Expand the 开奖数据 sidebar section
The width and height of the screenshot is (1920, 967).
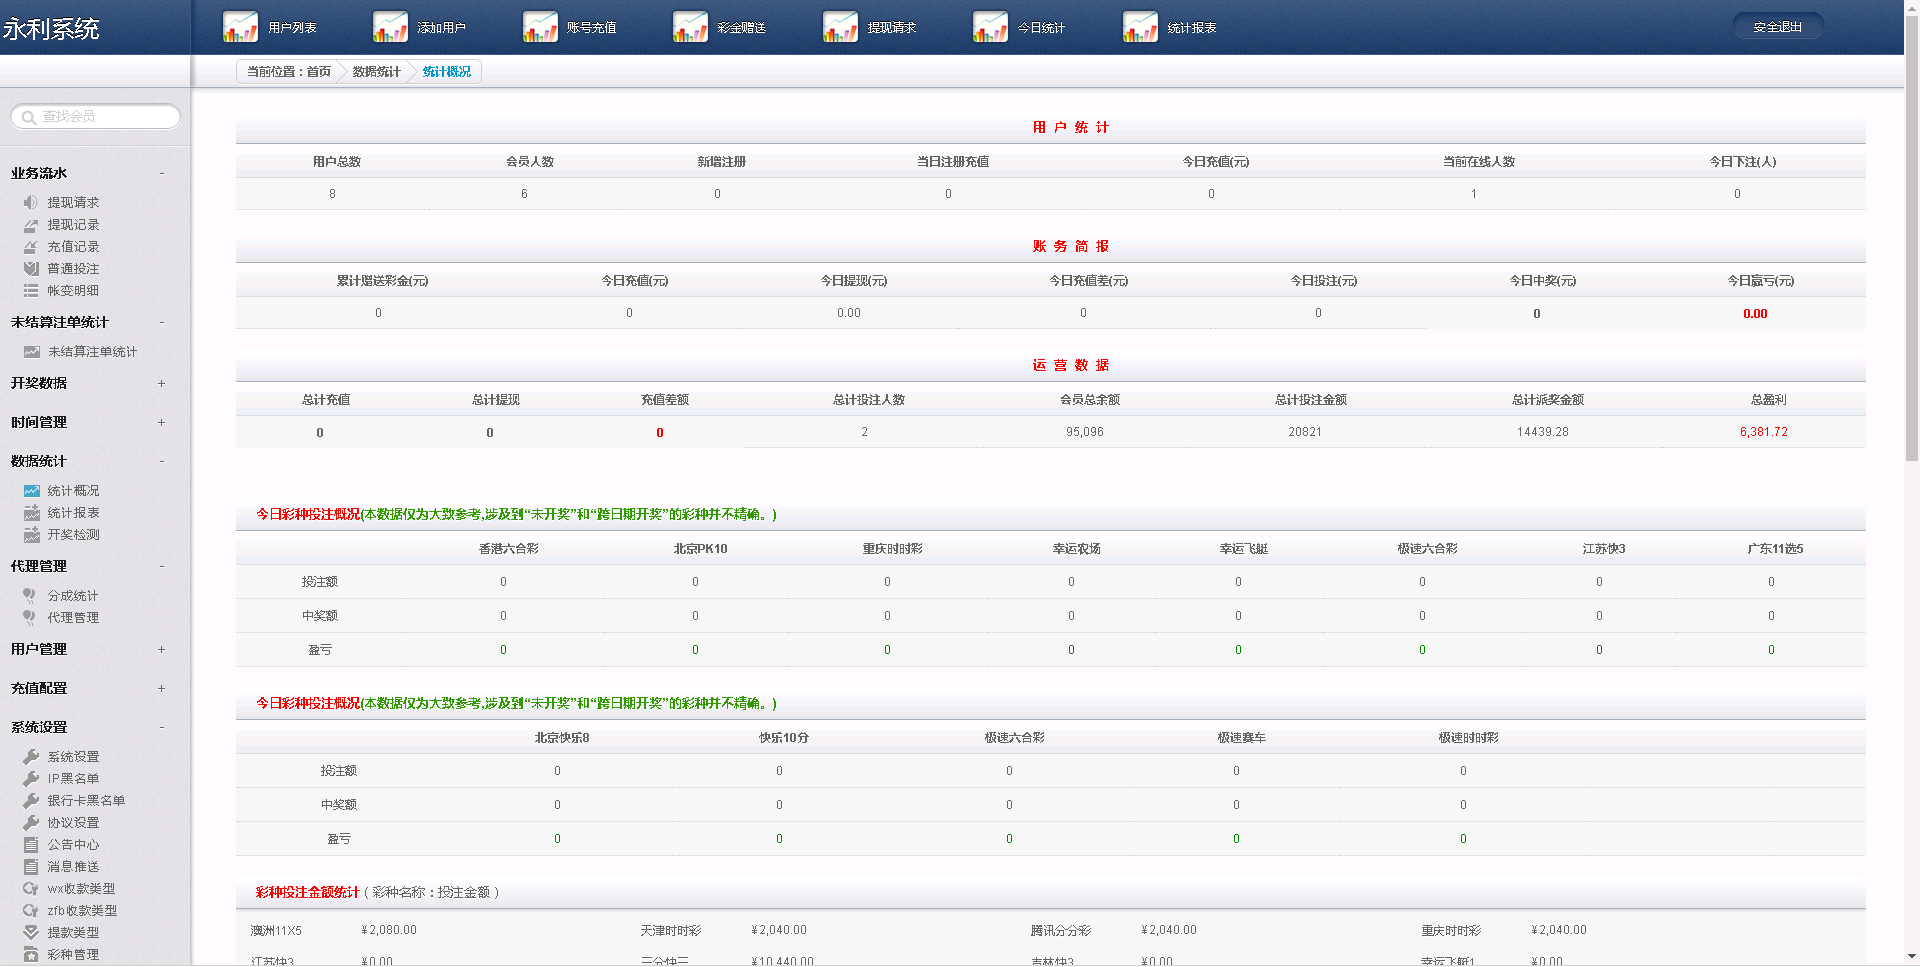click(161, 384)
